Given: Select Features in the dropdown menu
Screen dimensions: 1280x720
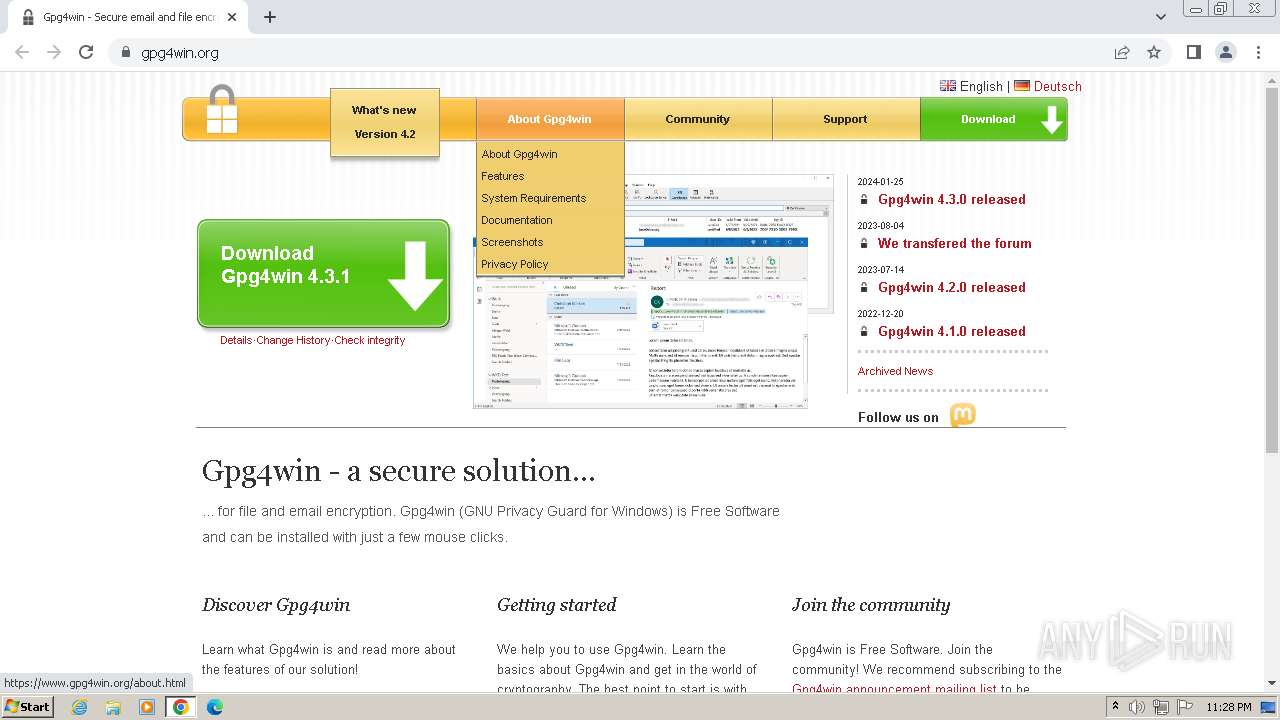Looking at the screenshot, I should tap(502, 176).
